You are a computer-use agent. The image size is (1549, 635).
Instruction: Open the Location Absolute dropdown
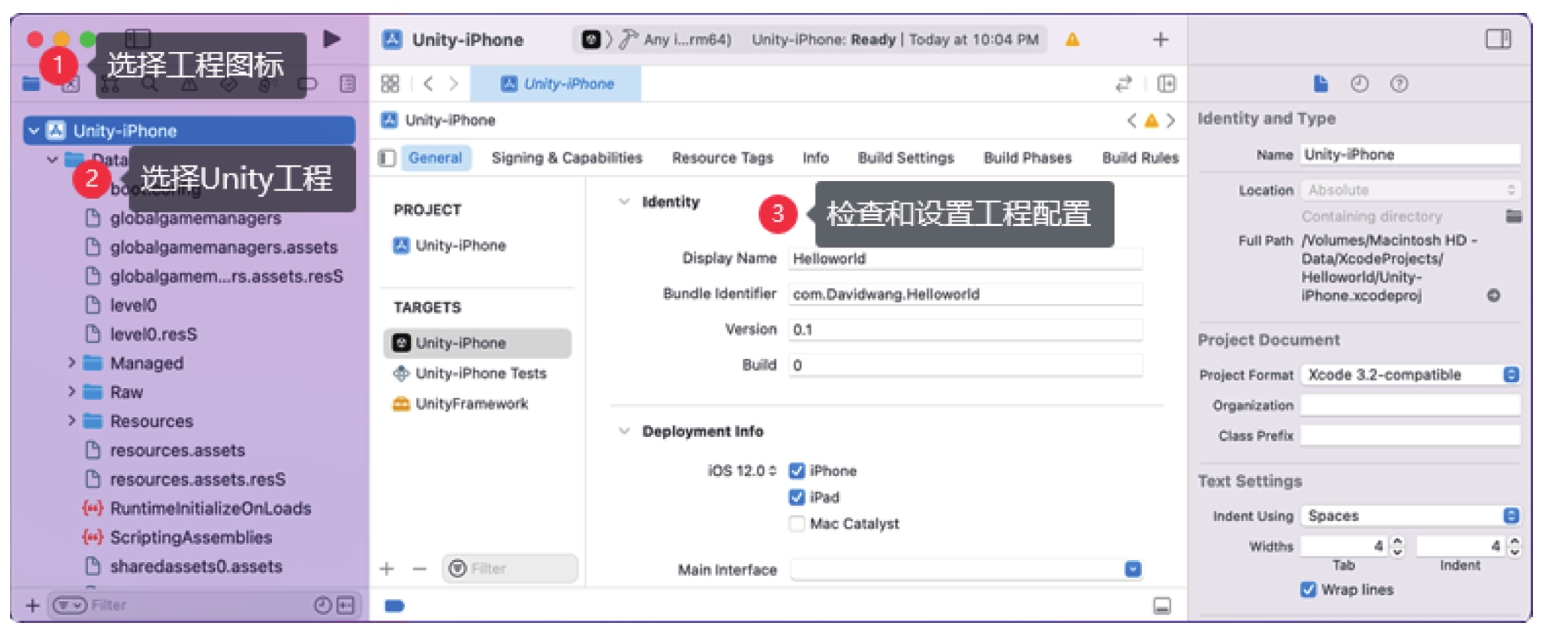click(1410, 190)
